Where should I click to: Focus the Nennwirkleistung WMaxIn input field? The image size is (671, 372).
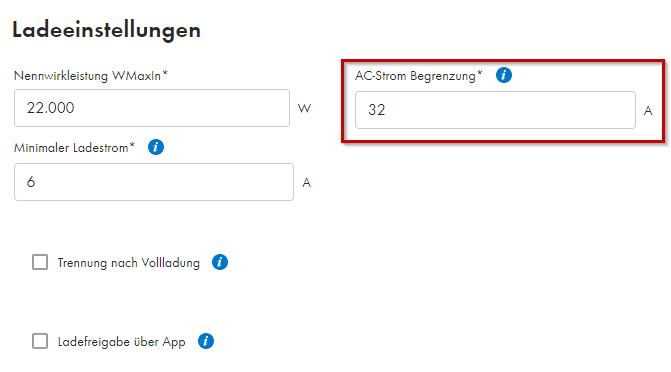[152, 108]
